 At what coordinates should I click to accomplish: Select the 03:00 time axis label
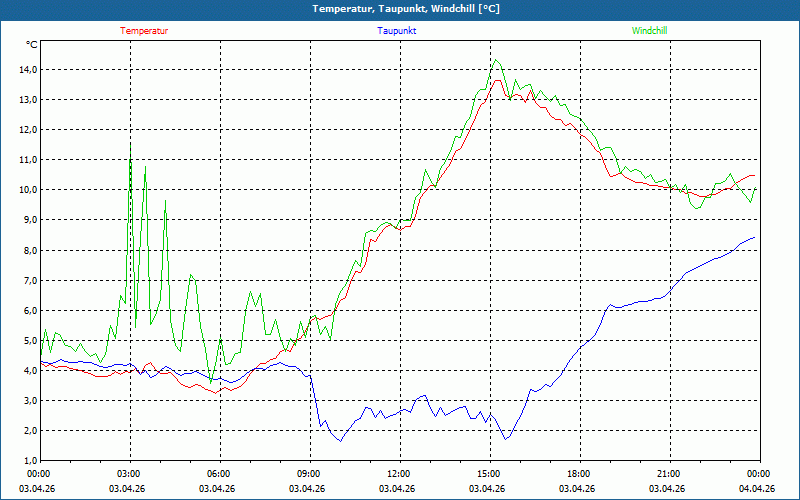[128, 474]
